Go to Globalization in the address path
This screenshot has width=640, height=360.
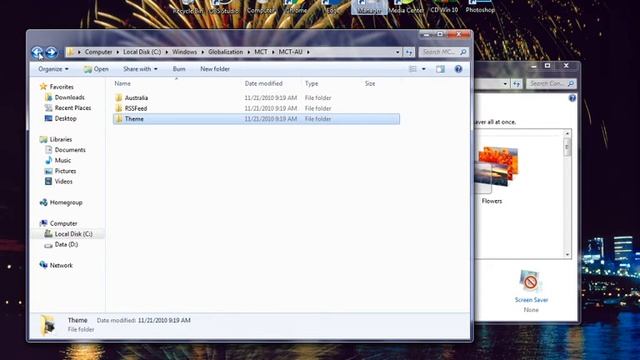click(x=225, y=52)
